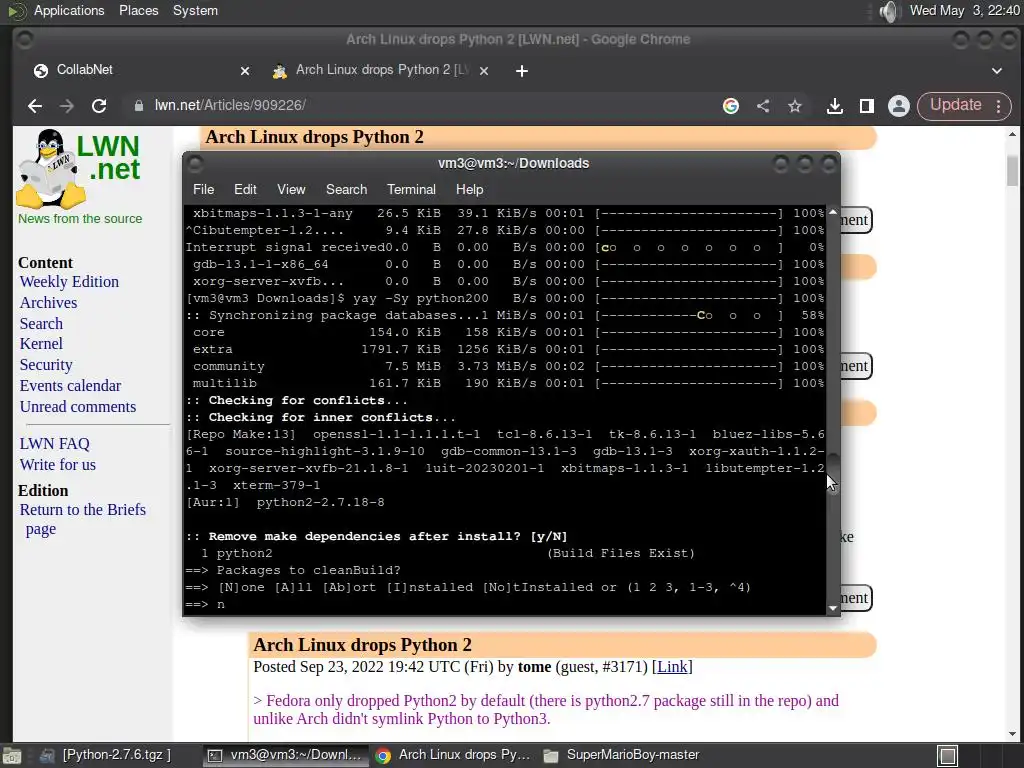Screen dimensions: 1024x768
Task: Switch to vm3@vm3 terminal taskbar item
Action: coord(285,755)
